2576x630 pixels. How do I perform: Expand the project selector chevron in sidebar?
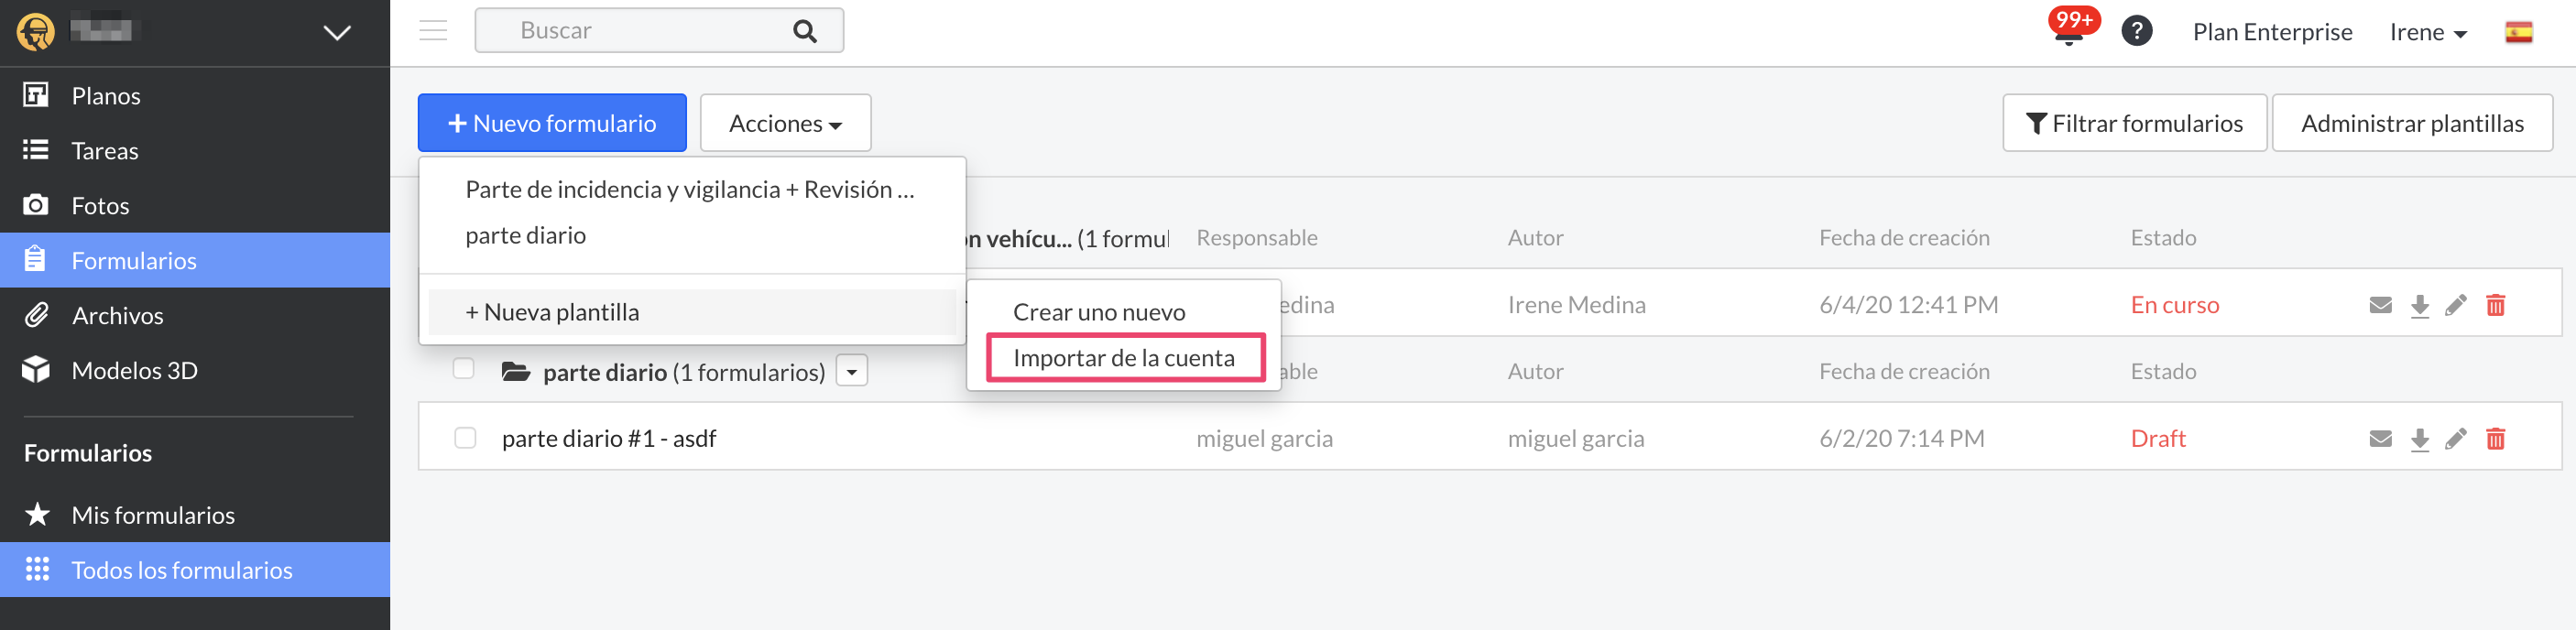337,32
